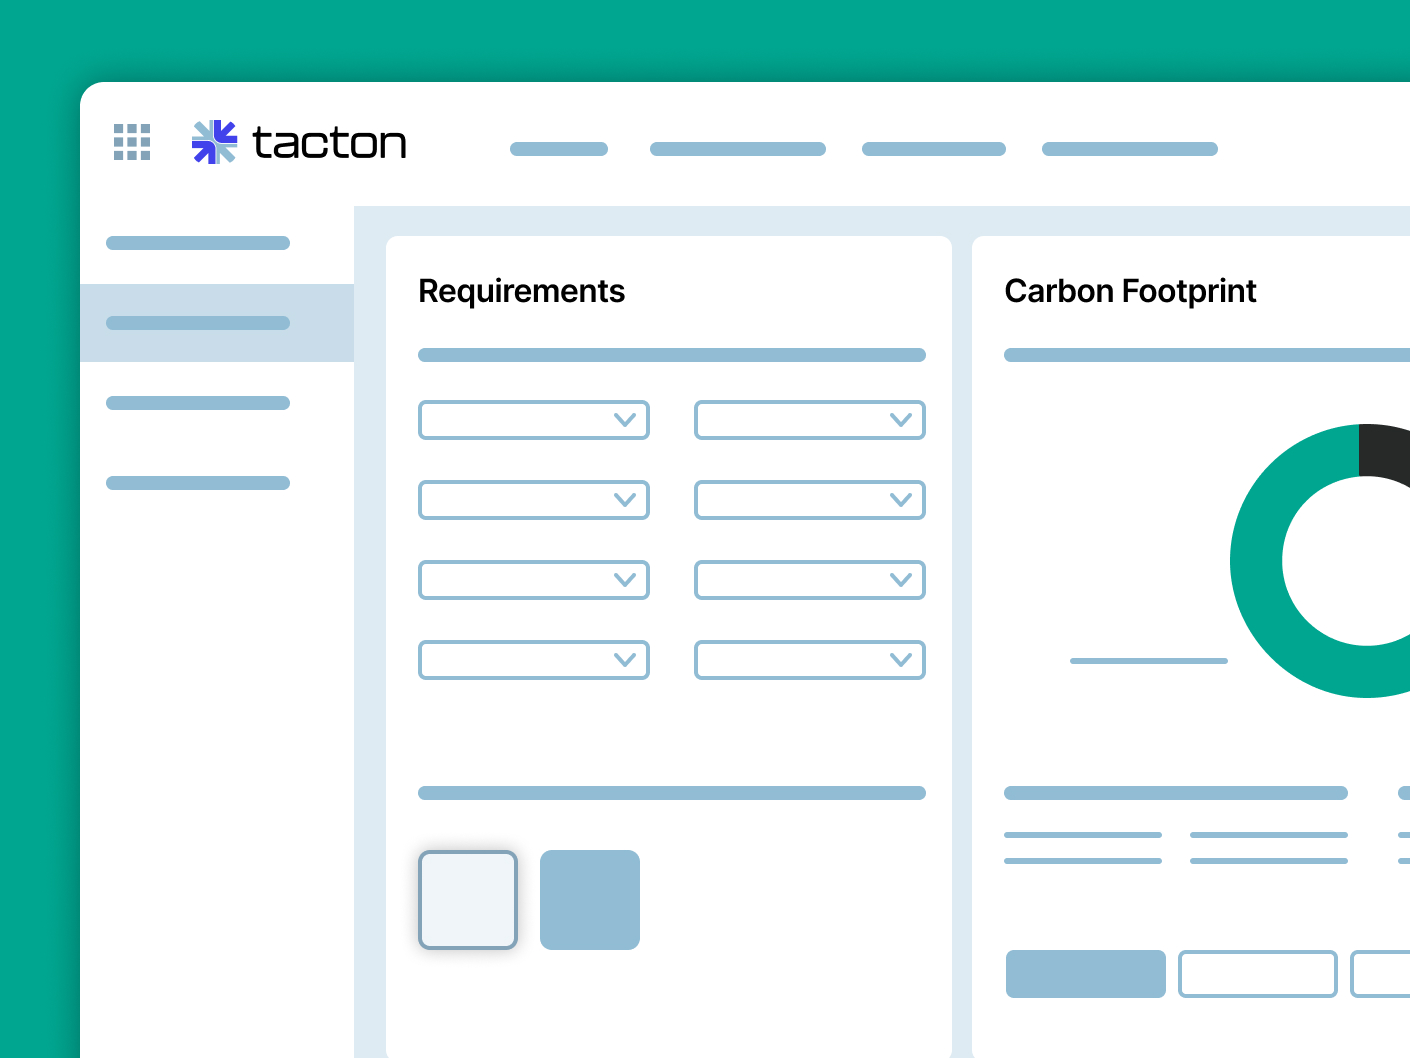Expand third-row left Requirements dropdown
Viewport: 1410px width, 1058px height.
533,580
